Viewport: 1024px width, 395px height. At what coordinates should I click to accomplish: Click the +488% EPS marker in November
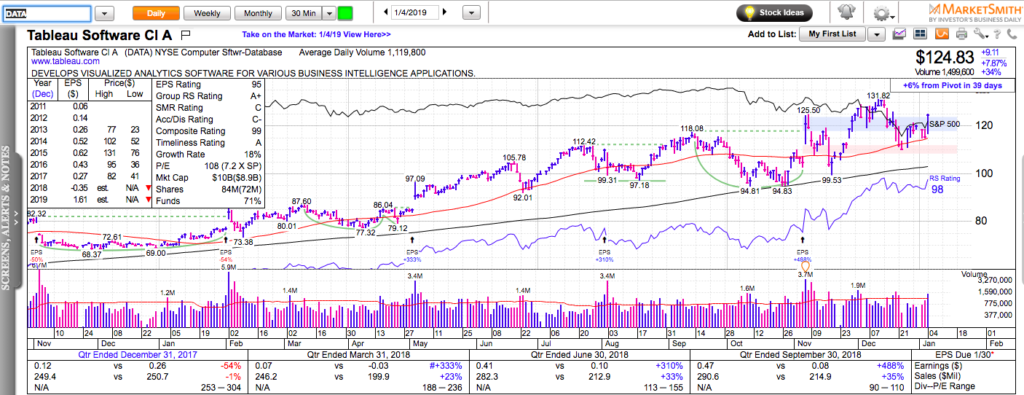[803, 259]
